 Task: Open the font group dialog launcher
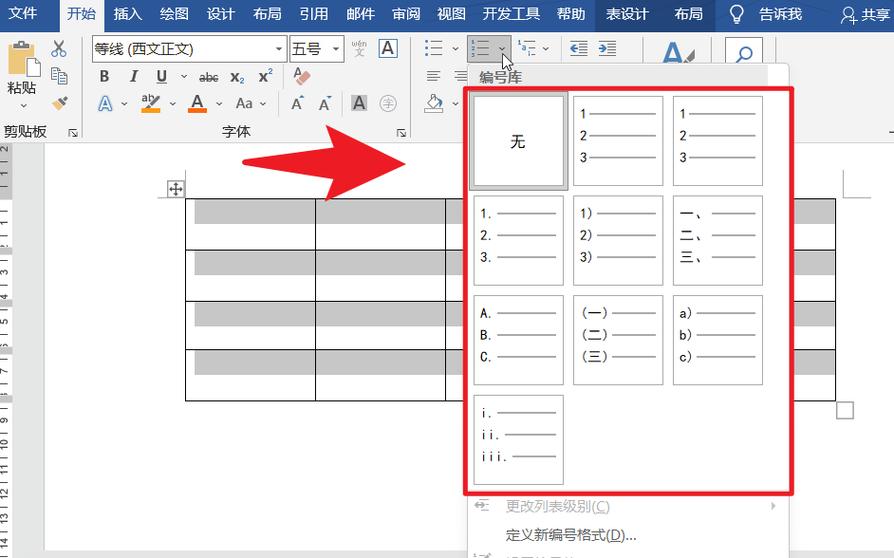(401, 133)
